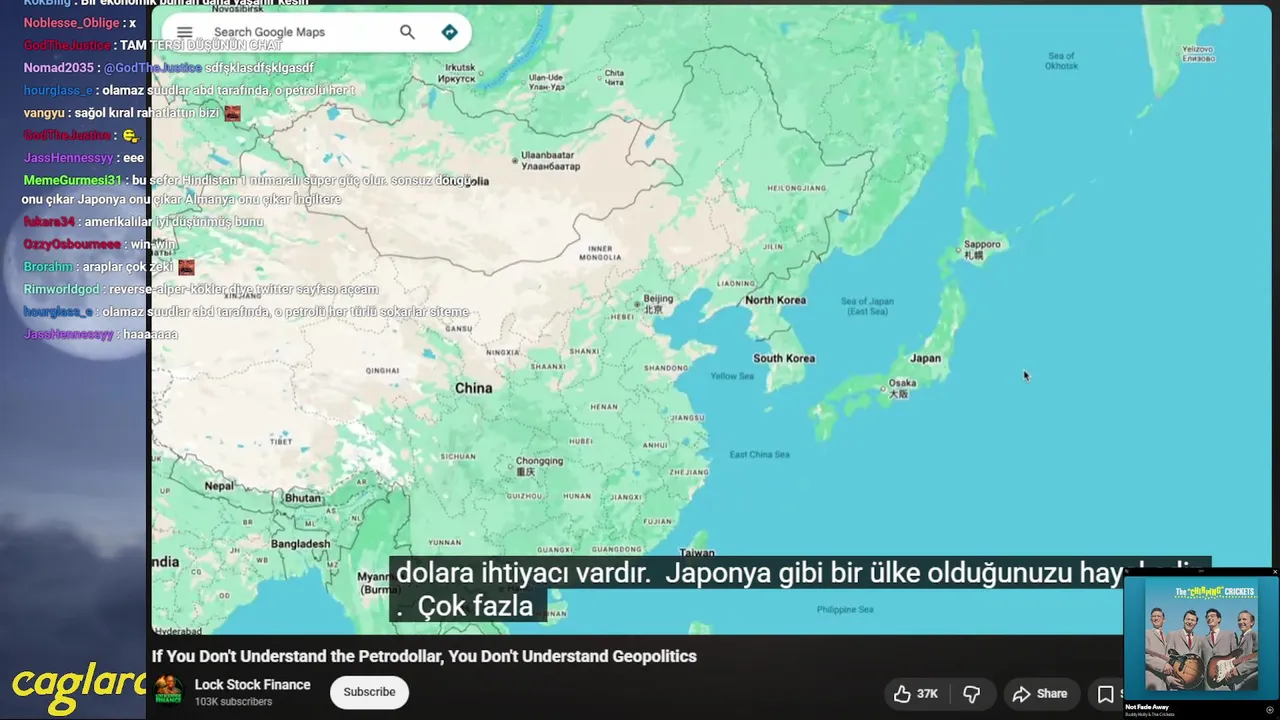Click the Brorahm chat username

(x=48, y=267)
